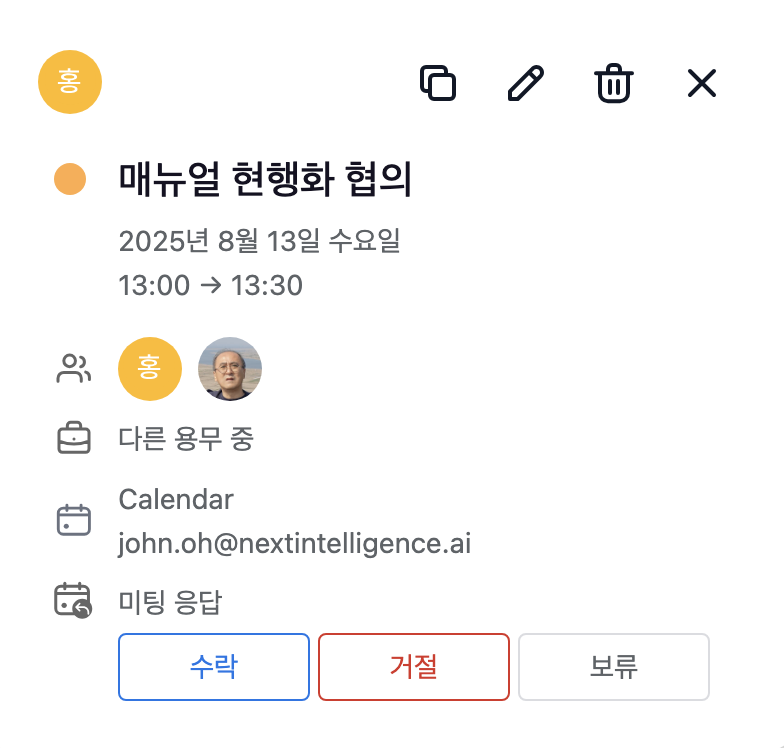Click the 다른 용무 중 status text

coord(186,438)
